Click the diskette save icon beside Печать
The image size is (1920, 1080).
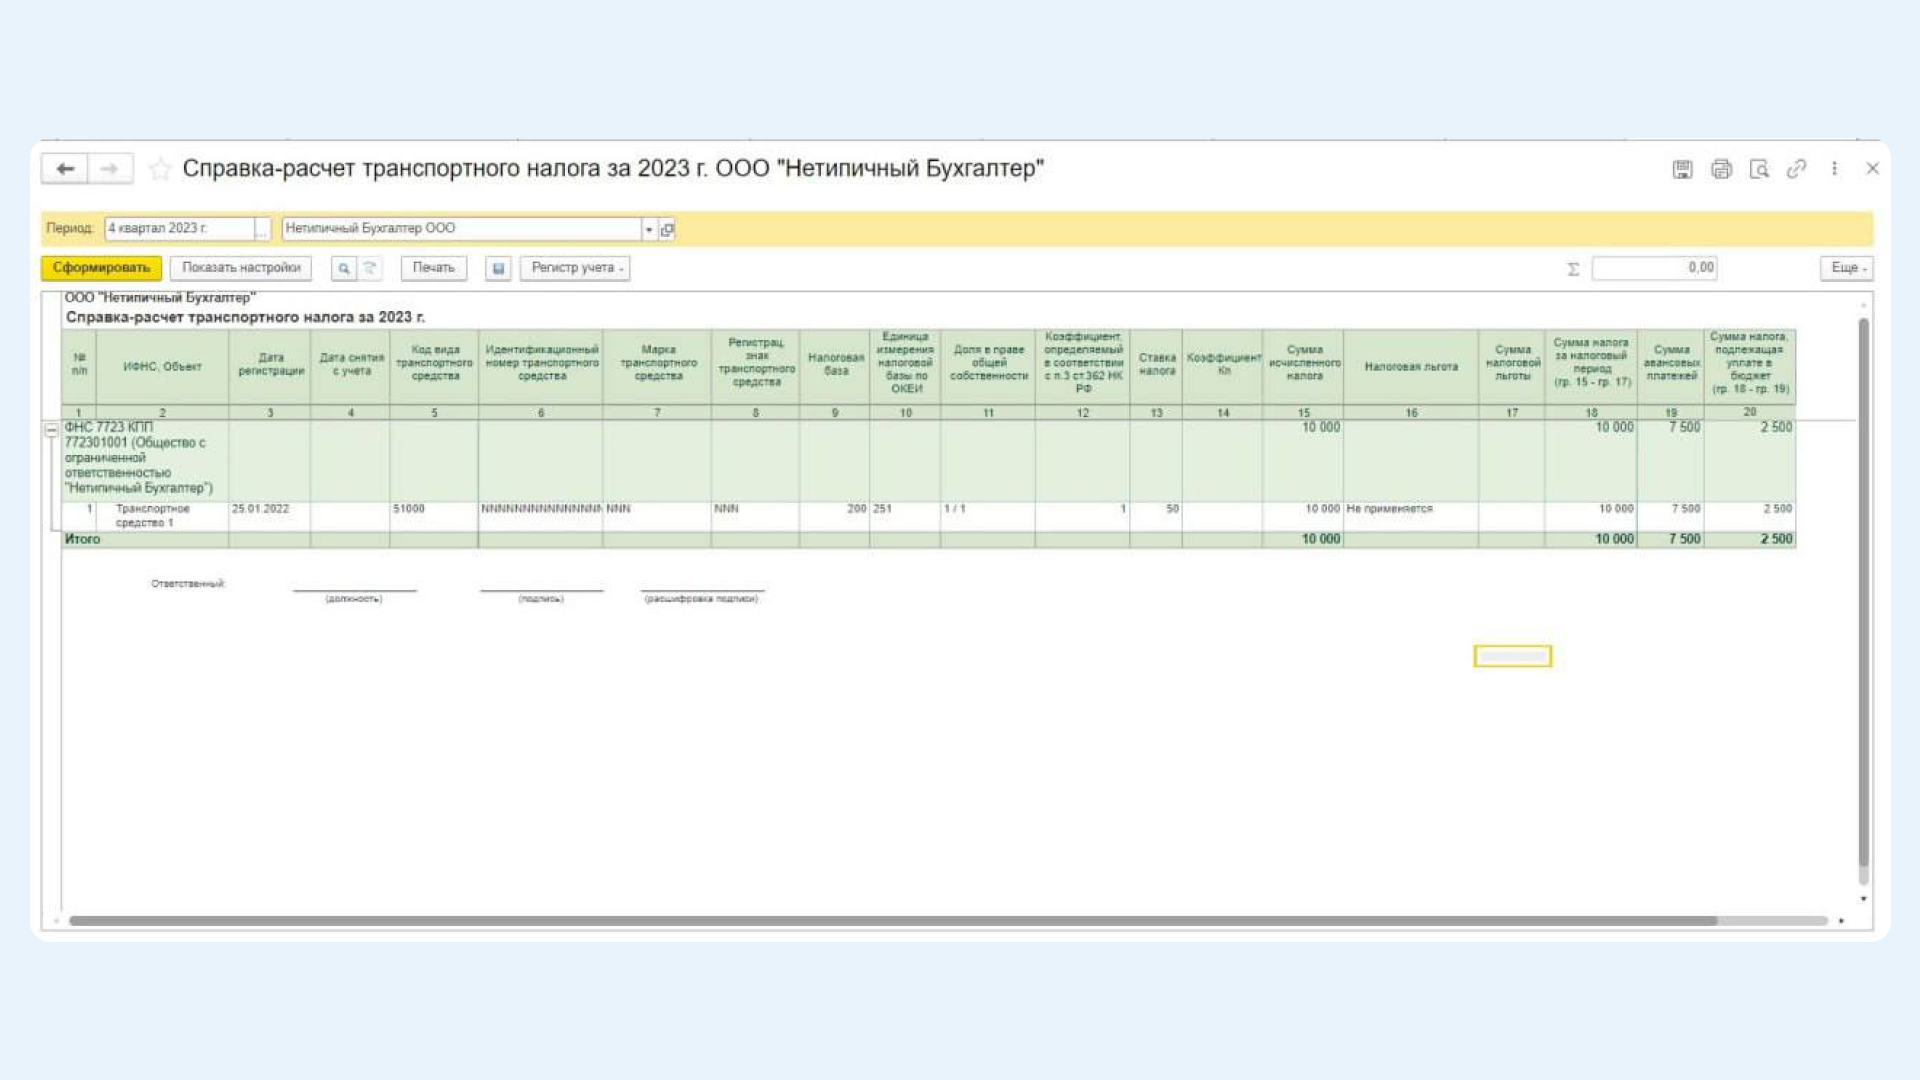point(498,268)
